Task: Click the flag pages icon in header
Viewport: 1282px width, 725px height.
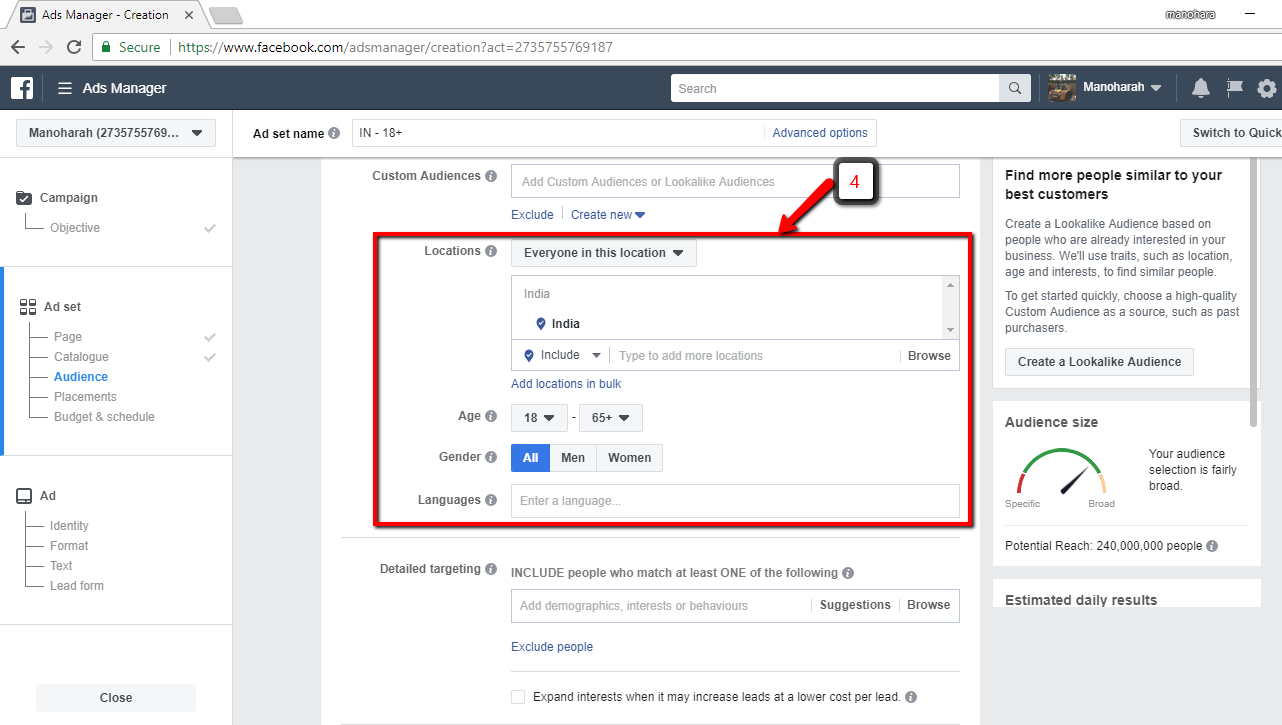Action: 1235,88
